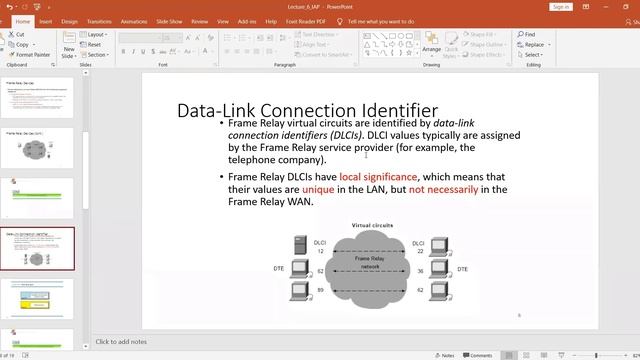640x360 pixels.
Task: Open Shape Fill dropdown
Action: (480, 34)
